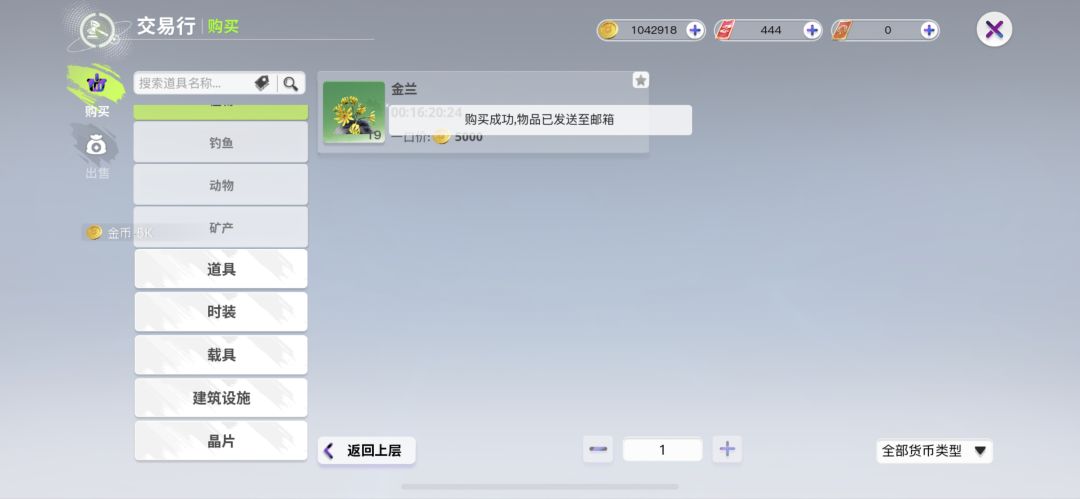Image resolution: width=1080 pixels, height=499 pixels.
Task: Select the 动物 subcategory
Action: 221,185
